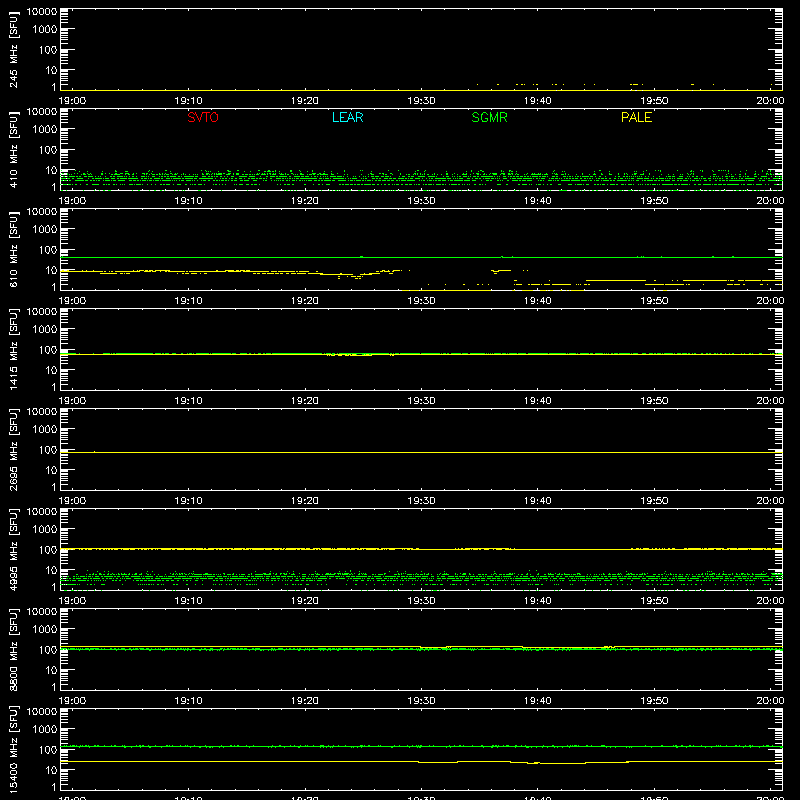Click the 1000 y-axis value on 8800 MHz plot

(x=45, y=630)
